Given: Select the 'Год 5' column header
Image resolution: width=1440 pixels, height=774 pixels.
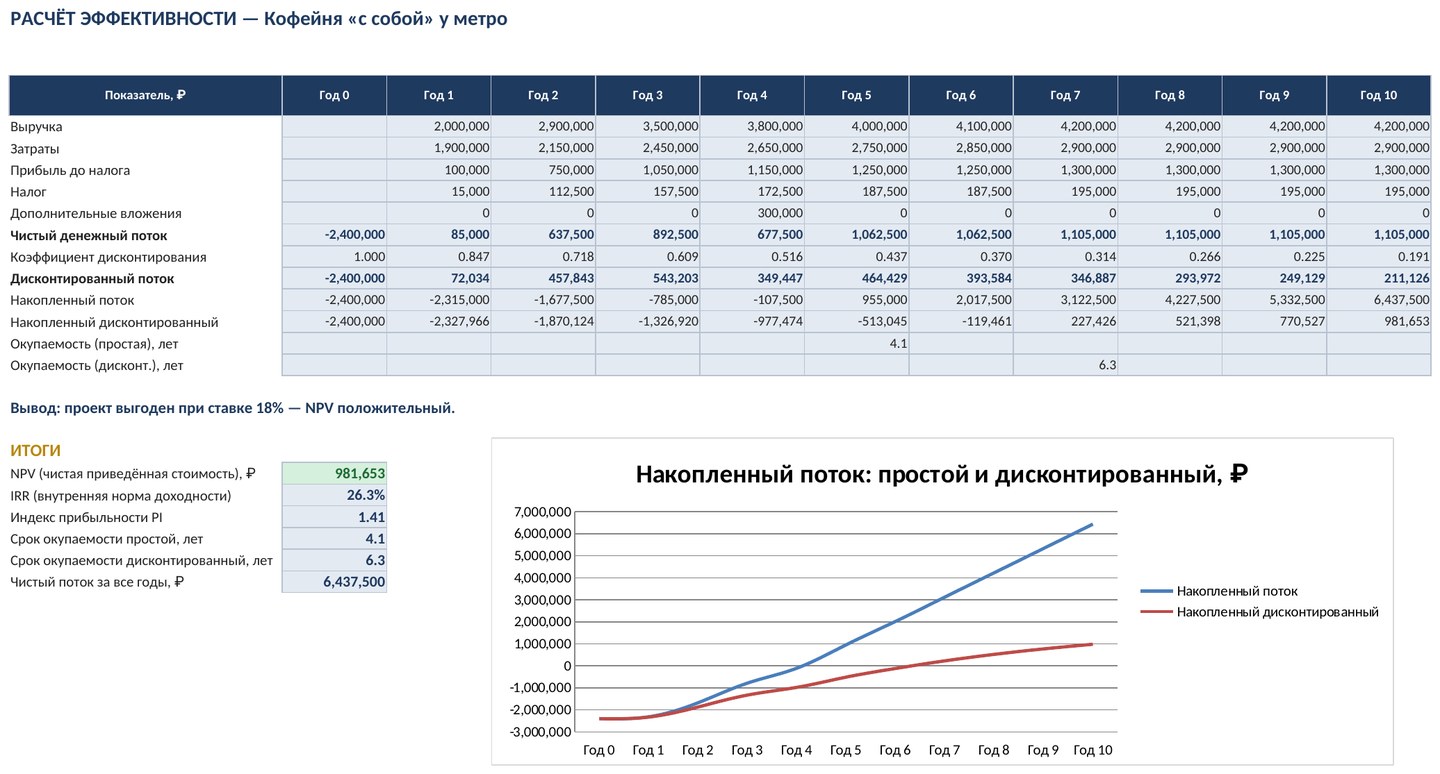Looking at the screenshot, I should point(856,95).
